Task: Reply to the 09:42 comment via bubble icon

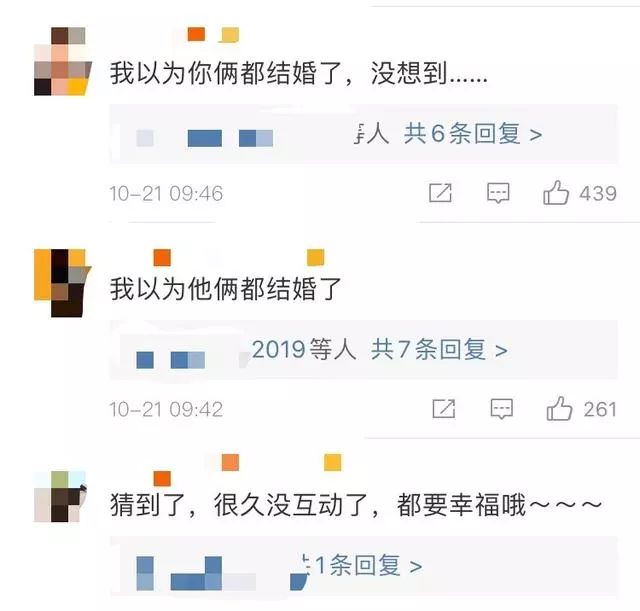Action: tap(501, 409)
